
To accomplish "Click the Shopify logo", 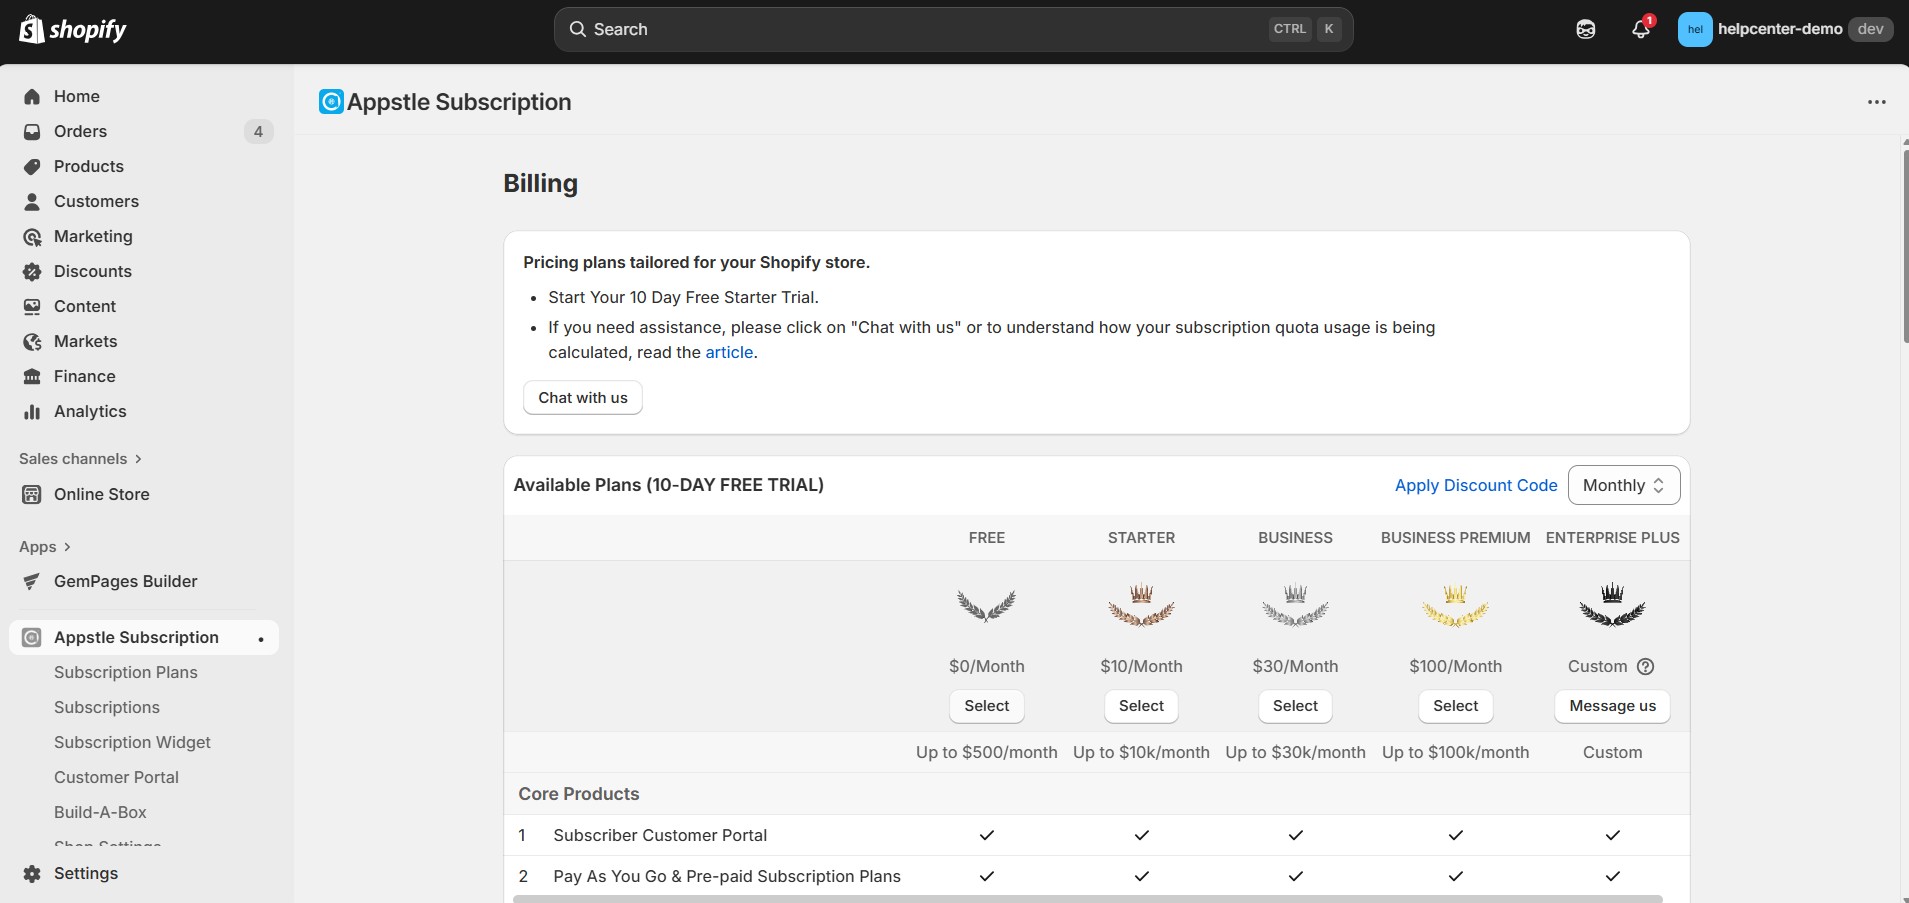I will point(72,29).
